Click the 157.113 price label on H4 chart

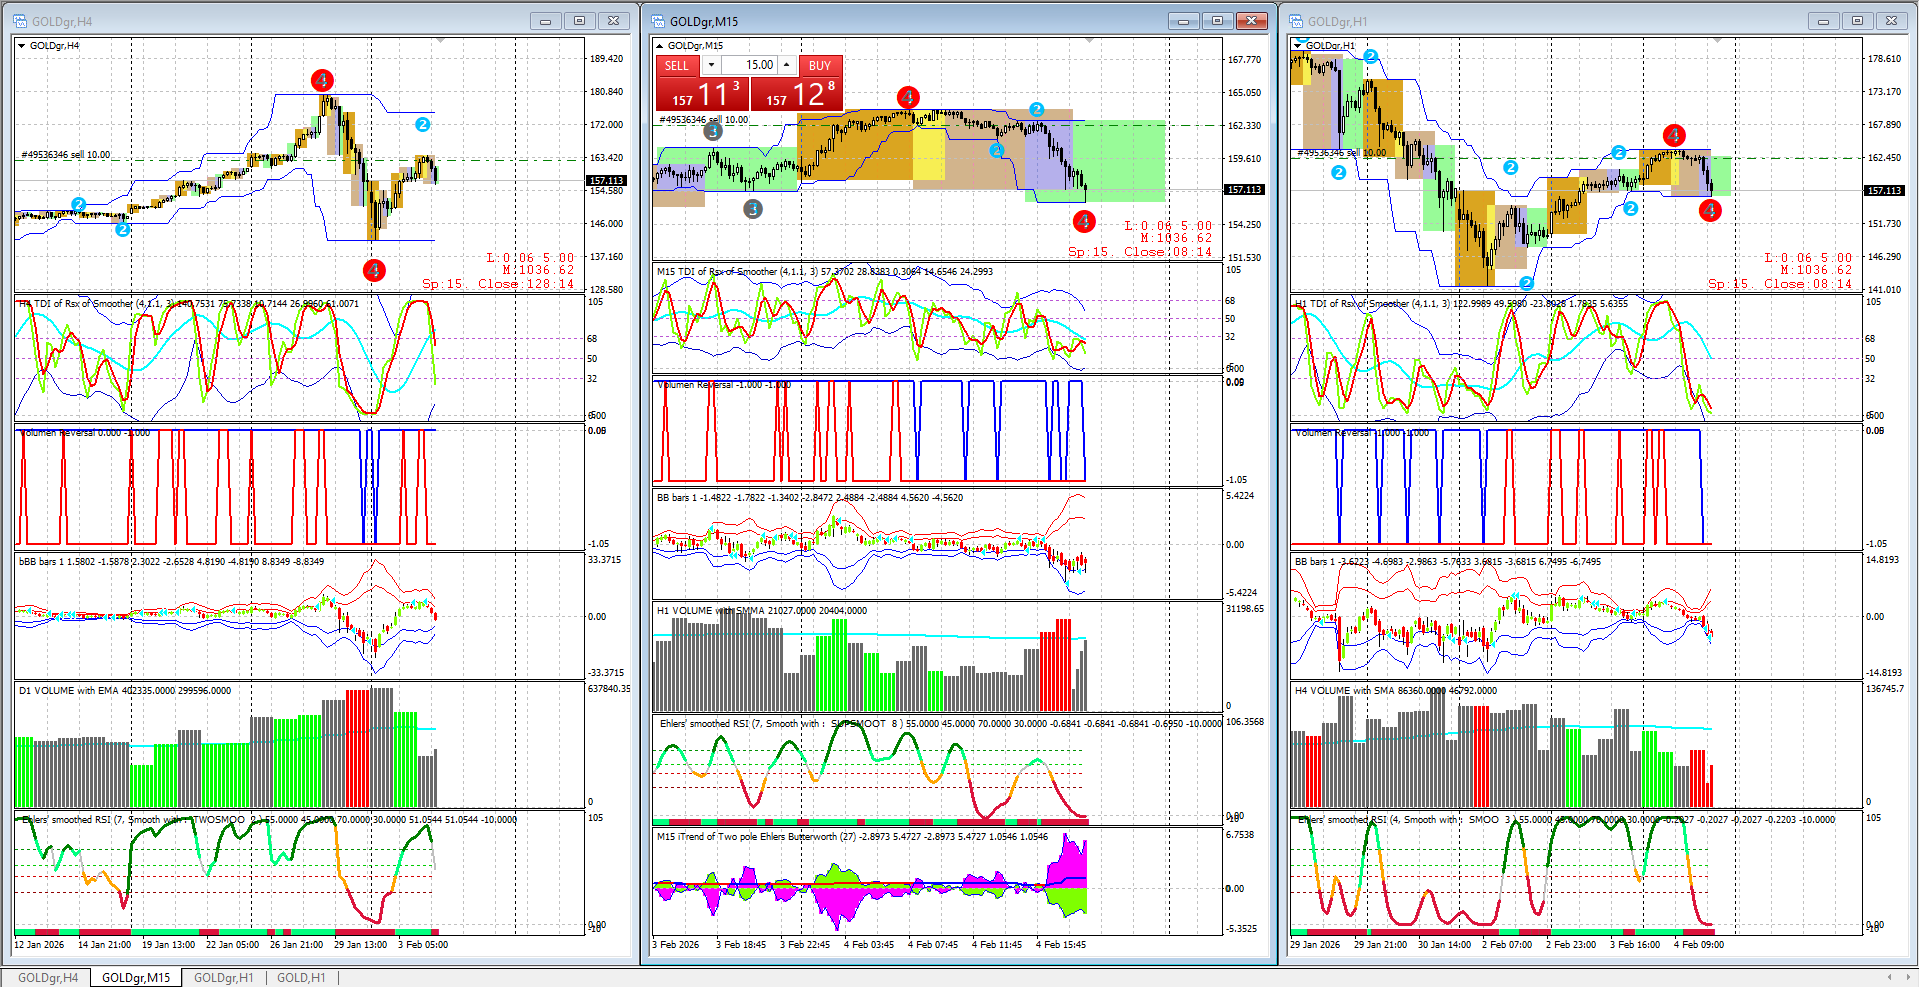[x=606, y=181]
